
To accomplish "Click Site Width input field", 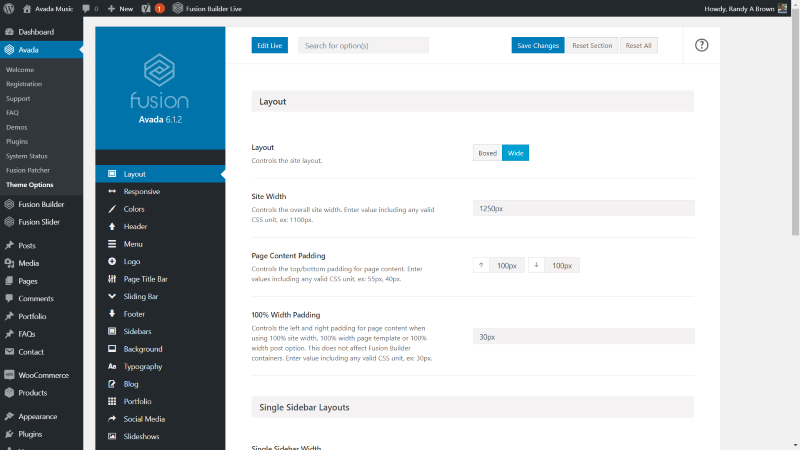I will coord(583,208).
